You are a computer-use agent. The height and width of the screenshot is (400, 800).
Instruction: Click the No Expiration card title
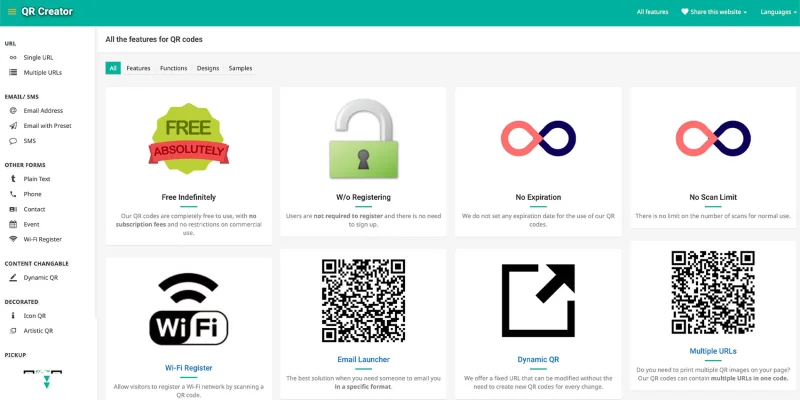pos(538,197)
